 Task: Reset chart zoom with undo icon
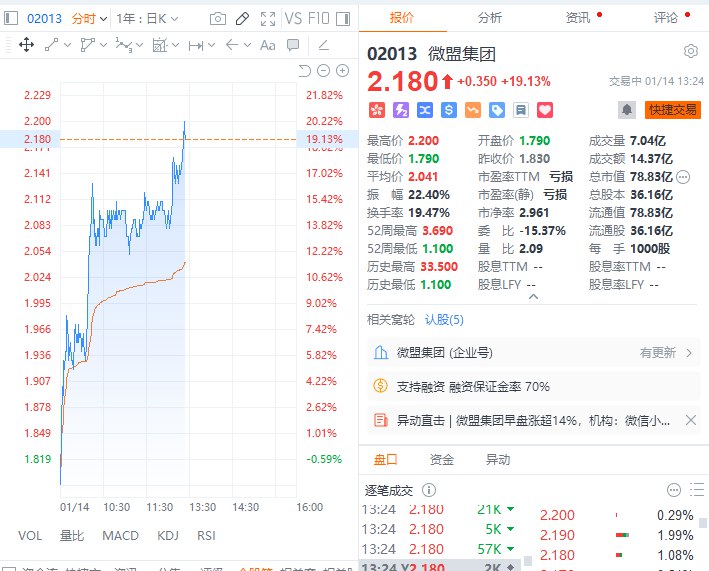point(305,71)
